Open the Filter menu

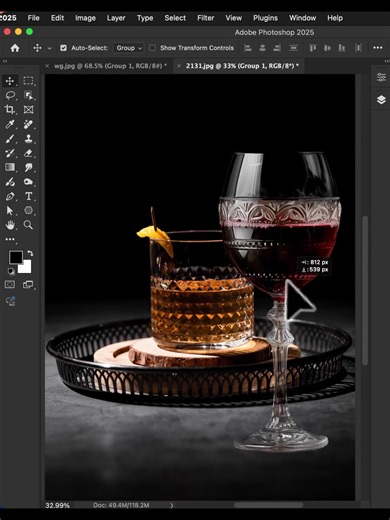pyautogui.click(x=206, y=18)
